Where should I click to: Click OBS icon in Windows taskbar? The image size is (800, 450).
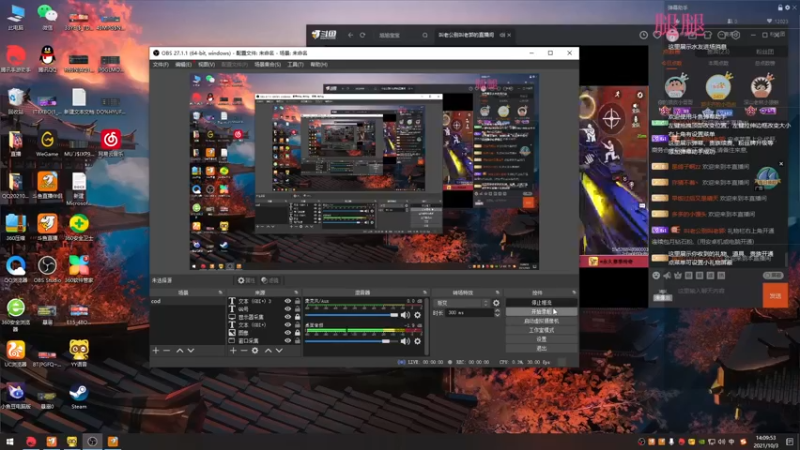(92, 441)
